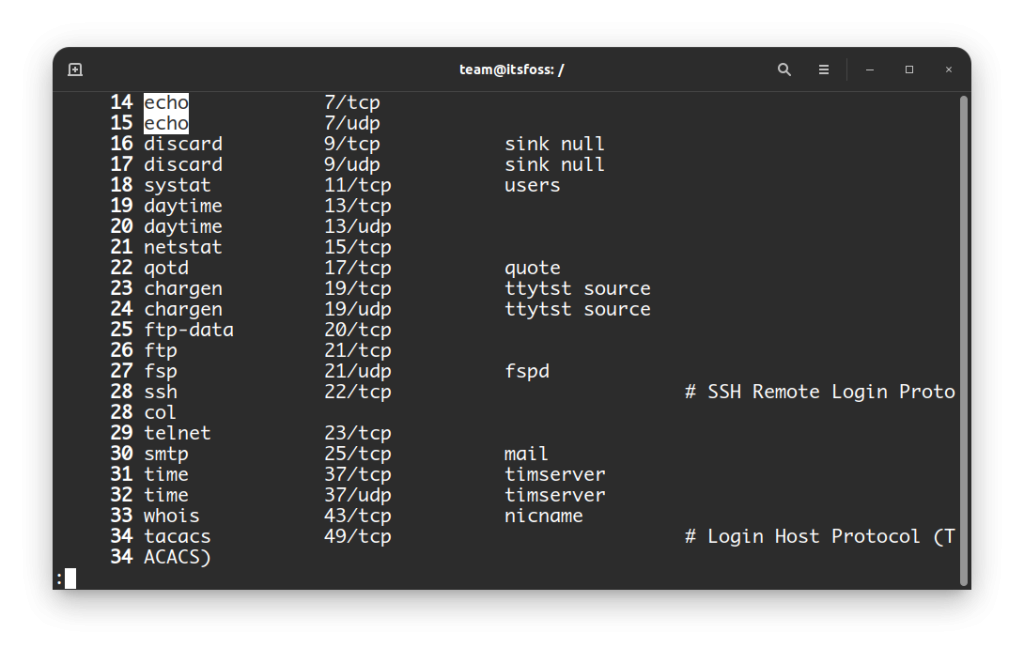Click whois service name
This screenshot has width=1024, height=648.
pos(172,516)
